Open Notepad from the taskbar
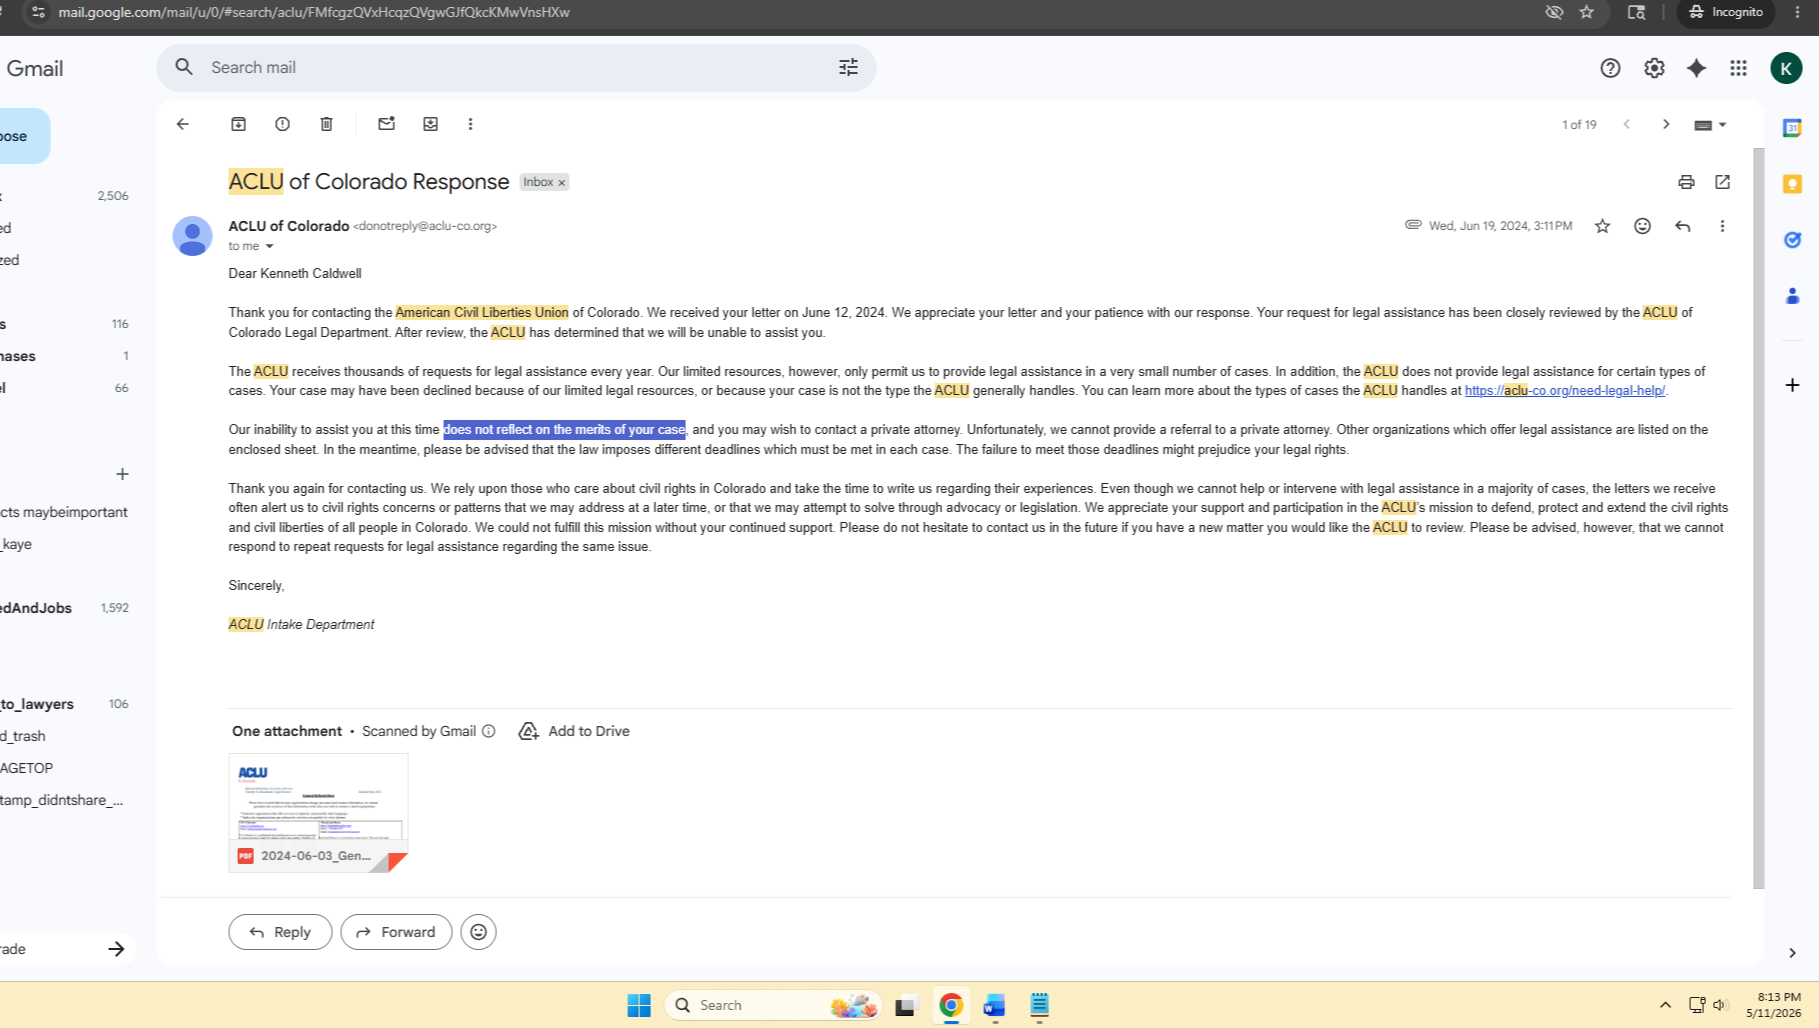The width and height of the screenshot is (1819, 1028). point(1039,1005)
